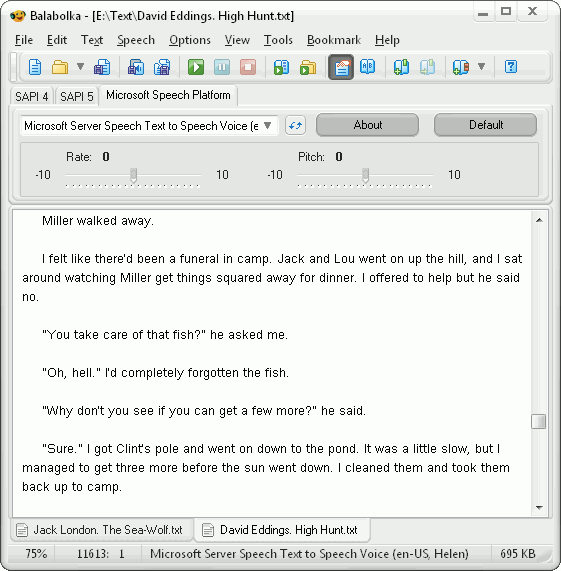Click the voice list refresh arrows icon
Image resolution: width=561 pixels, height=571 pixels.
[295, 126]
